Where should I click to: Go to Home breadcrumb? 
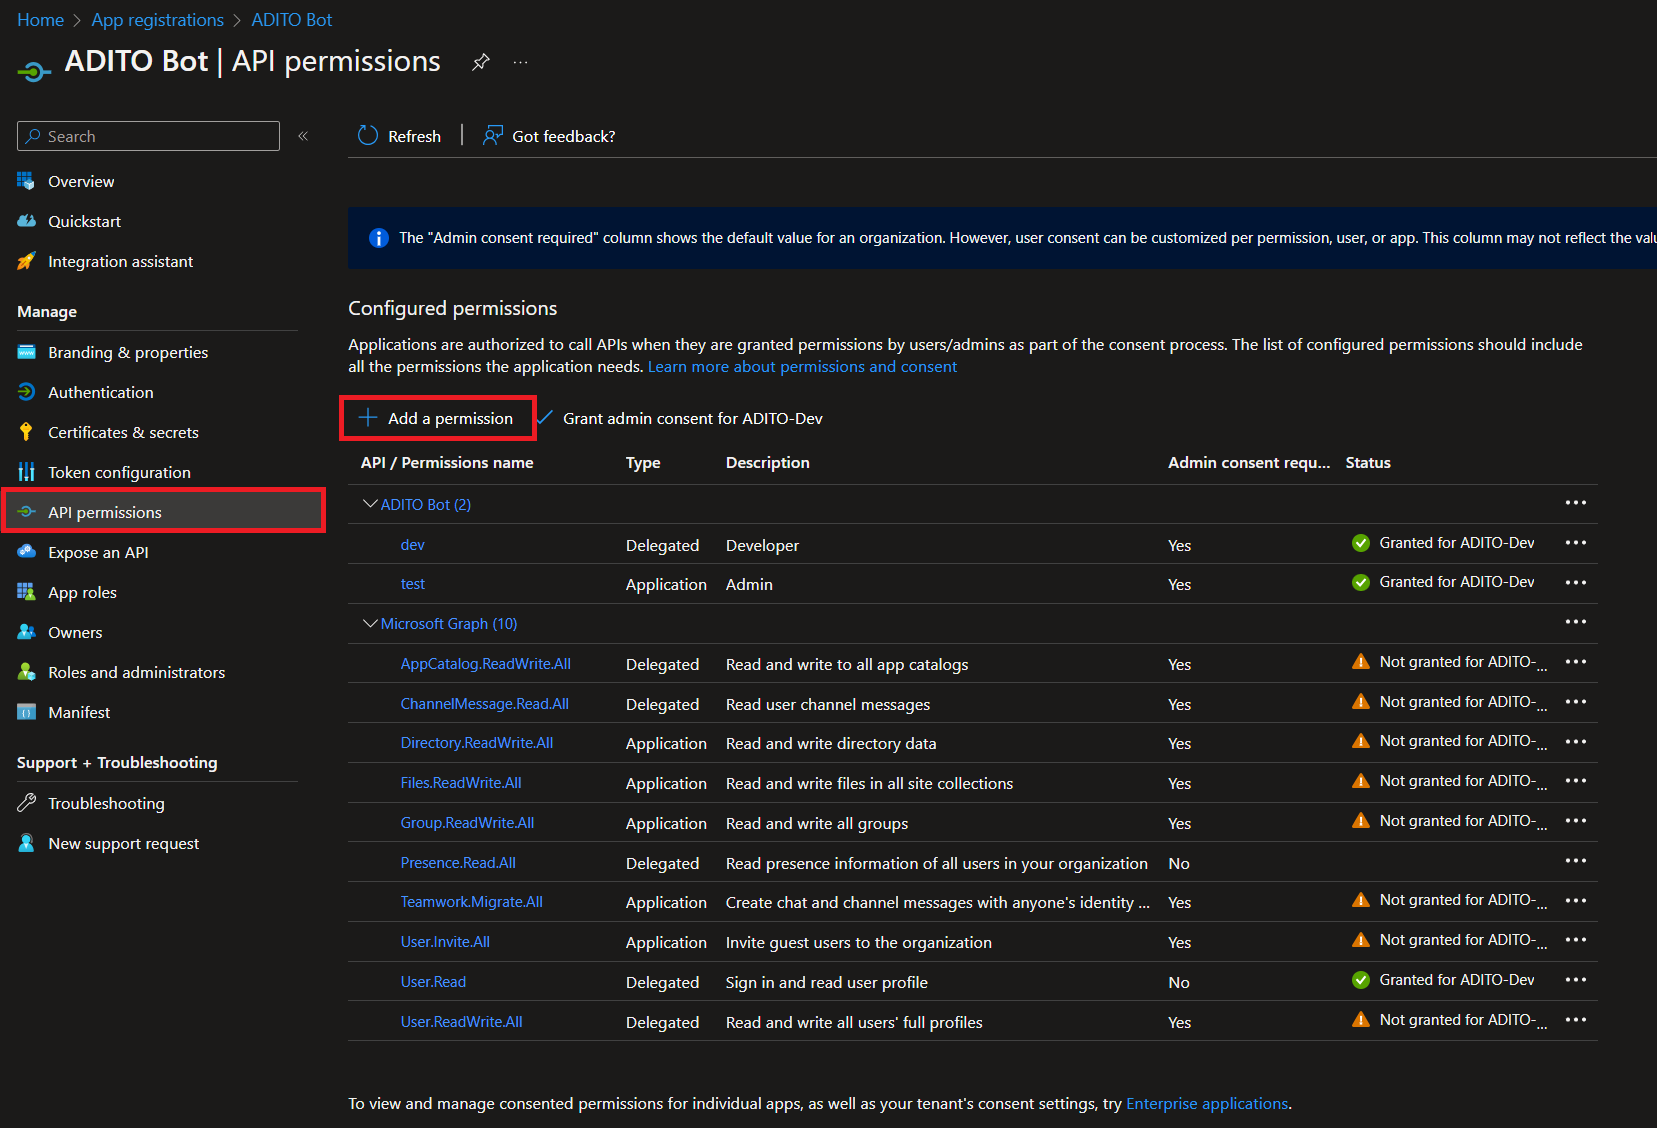click(40, 20)
